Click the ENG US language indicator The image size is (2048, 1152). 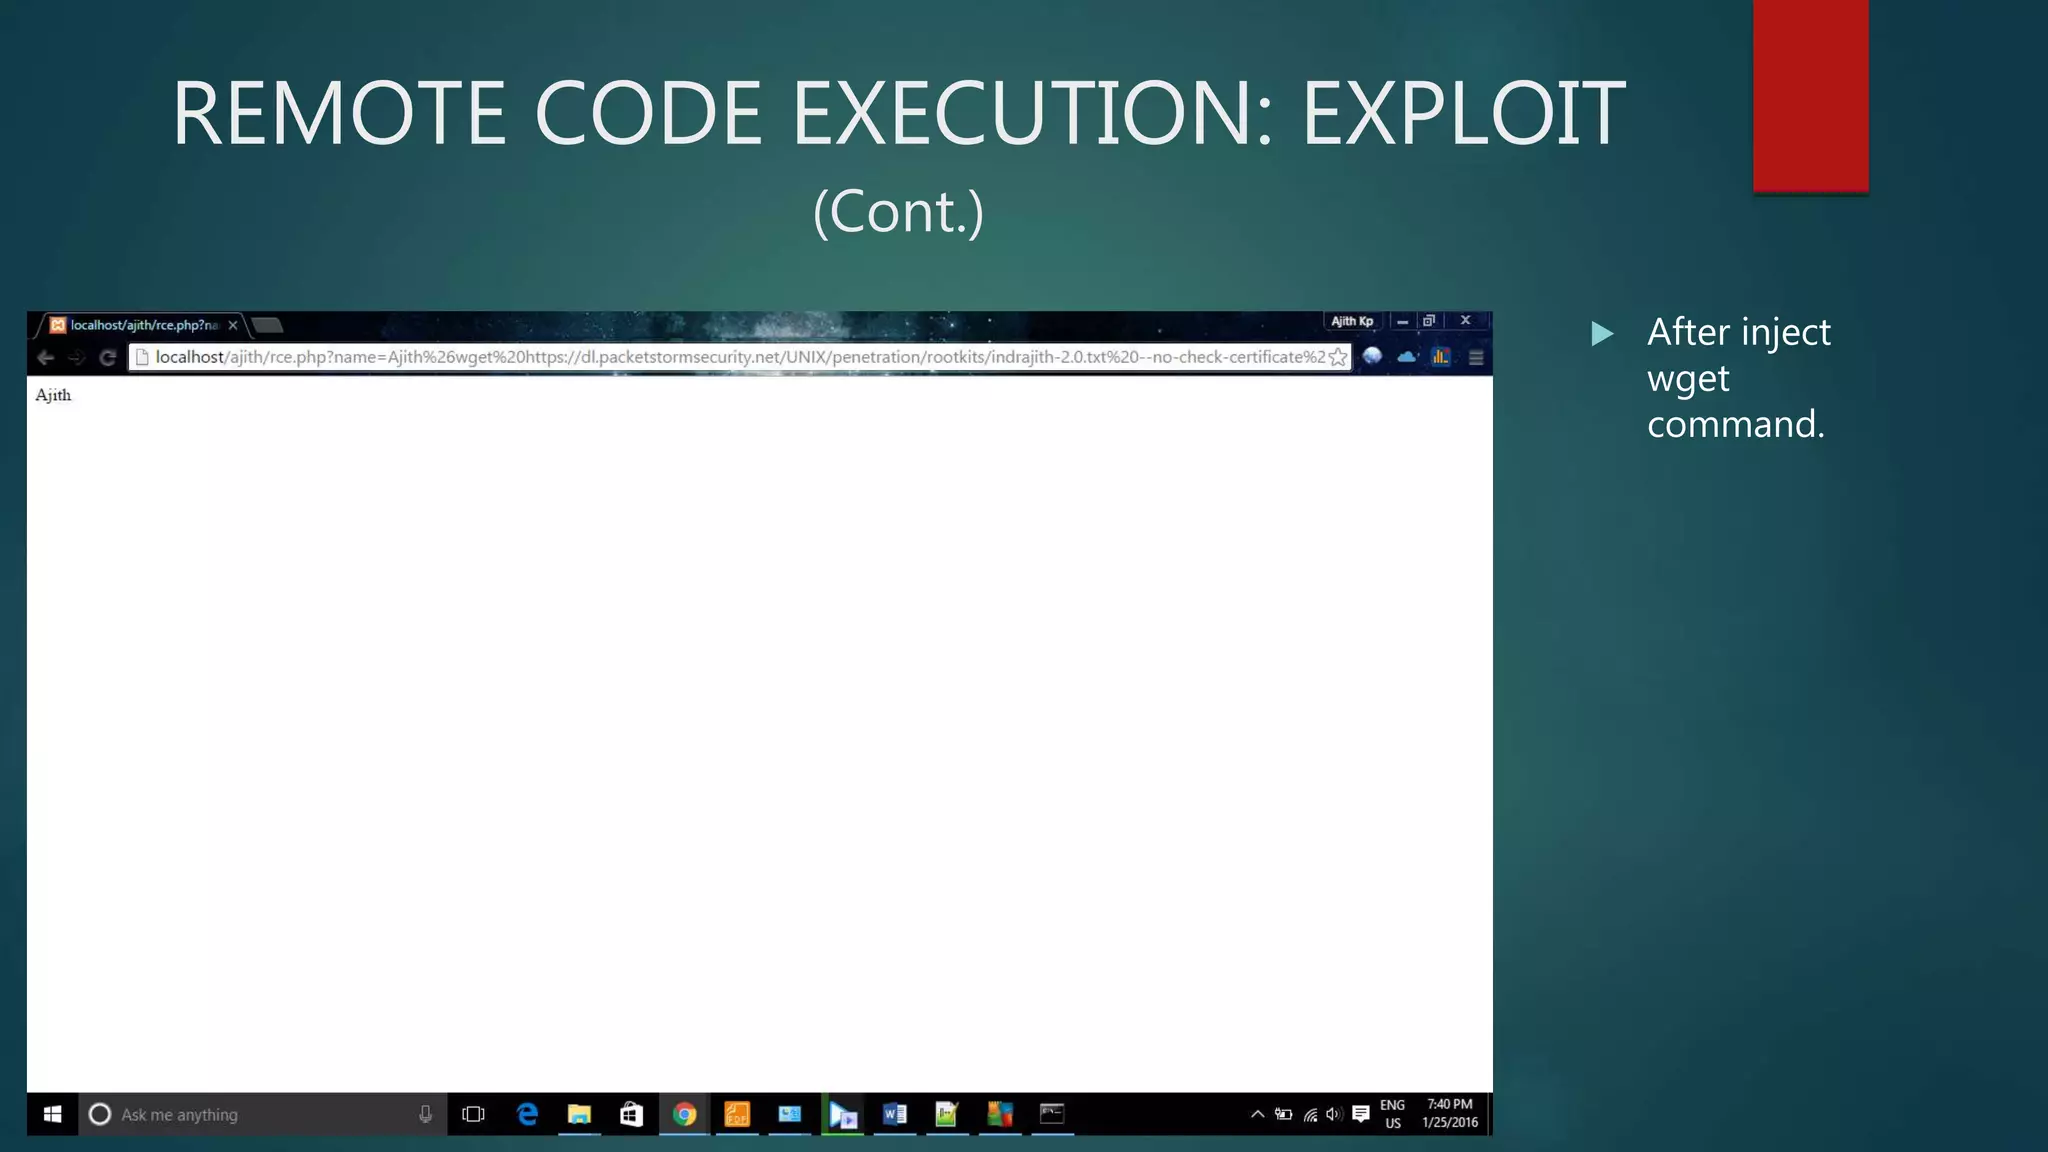[1393, 1114]
